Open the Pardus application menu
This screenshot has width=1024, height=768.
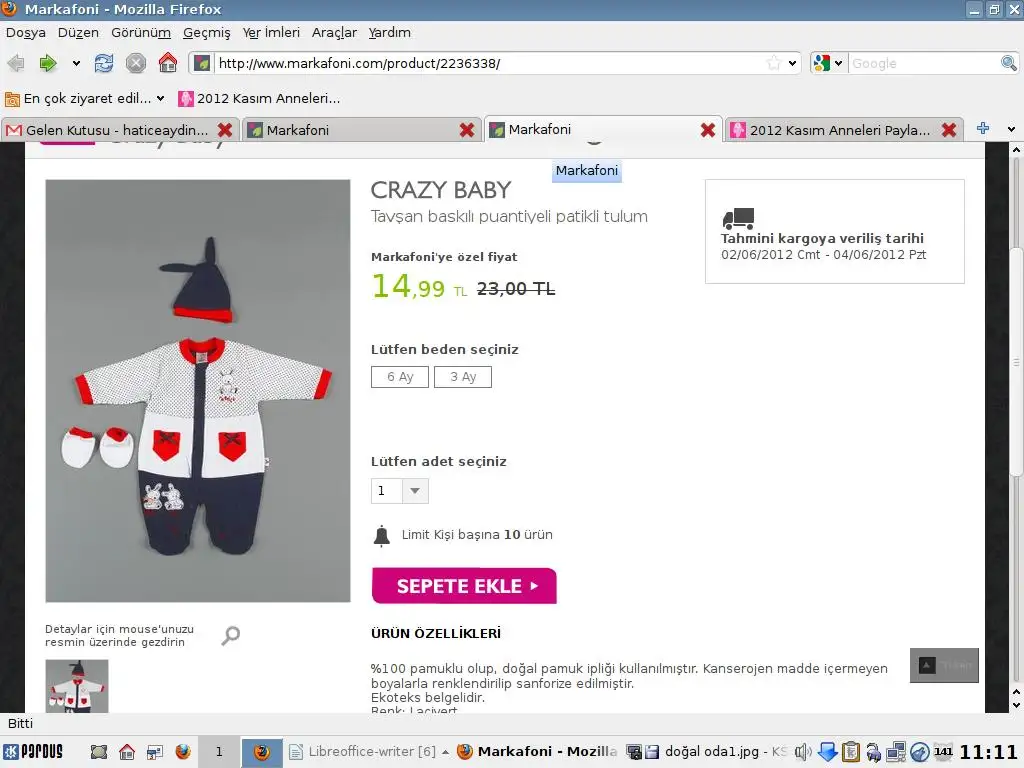(x=33, y=752)
